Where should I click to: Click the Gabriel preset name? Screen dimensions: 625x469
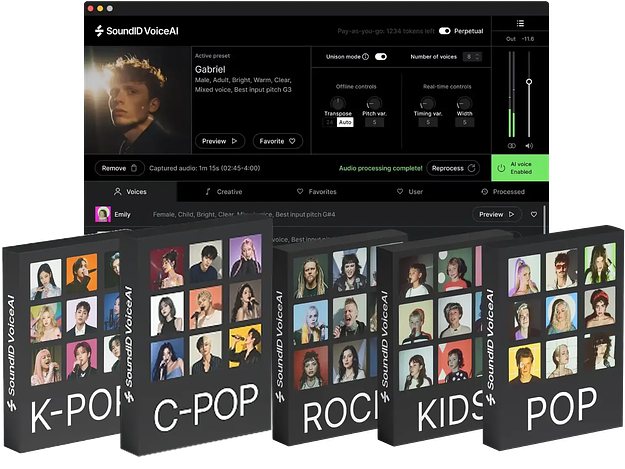pyautogui.click(x=210, y=69)
